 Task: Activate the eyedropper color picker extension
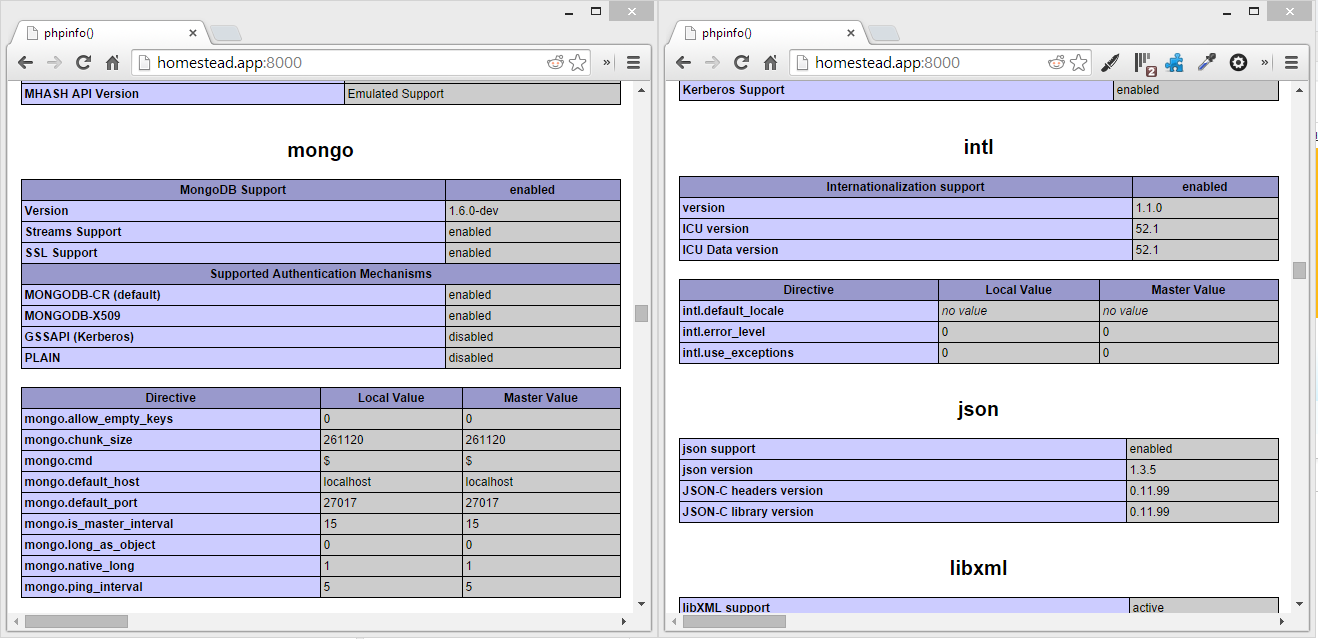(1207, 63)
